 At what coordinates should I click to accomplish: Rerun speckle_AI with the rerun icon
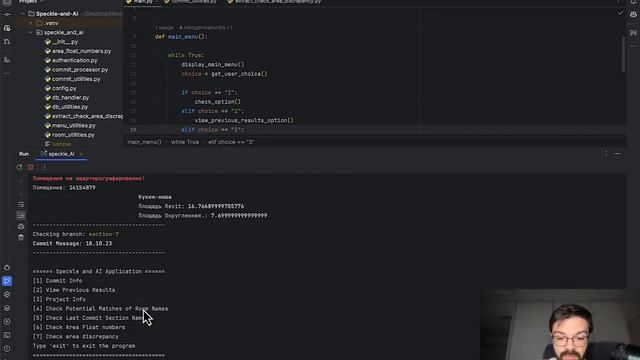point(19,167)
